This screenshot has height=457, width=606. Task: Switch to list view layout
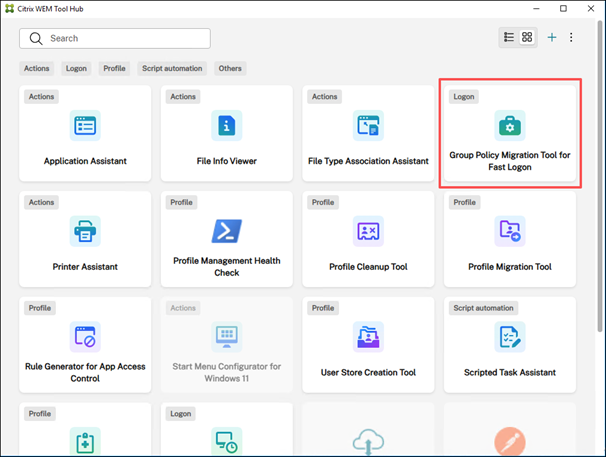509,38
